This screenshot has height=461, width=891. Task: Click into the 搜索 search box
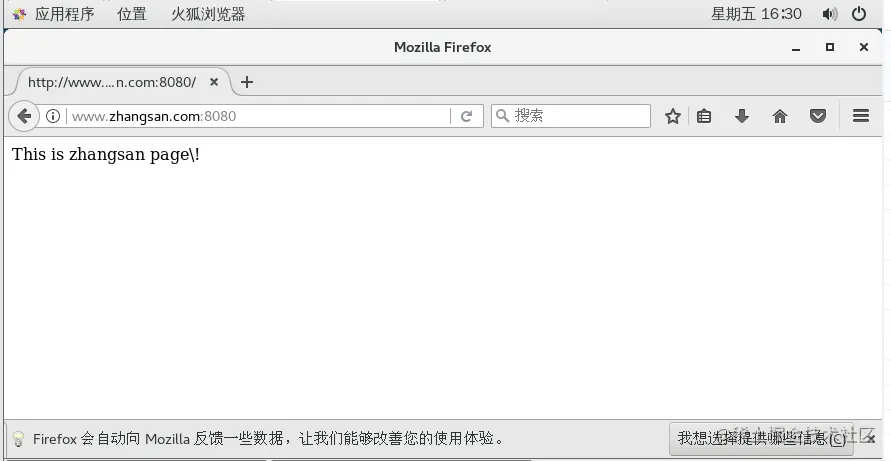click(x=571, y=116)
